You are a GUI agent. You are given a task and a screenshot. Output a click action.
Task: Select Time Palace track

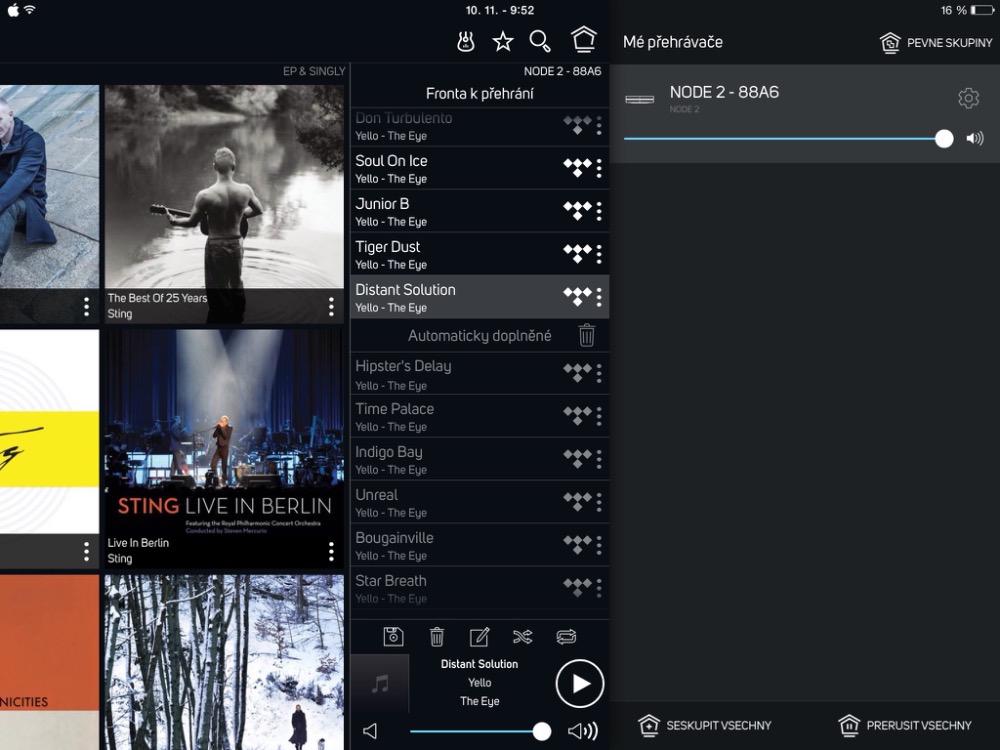pyautogui.click(x=480, y=416)
